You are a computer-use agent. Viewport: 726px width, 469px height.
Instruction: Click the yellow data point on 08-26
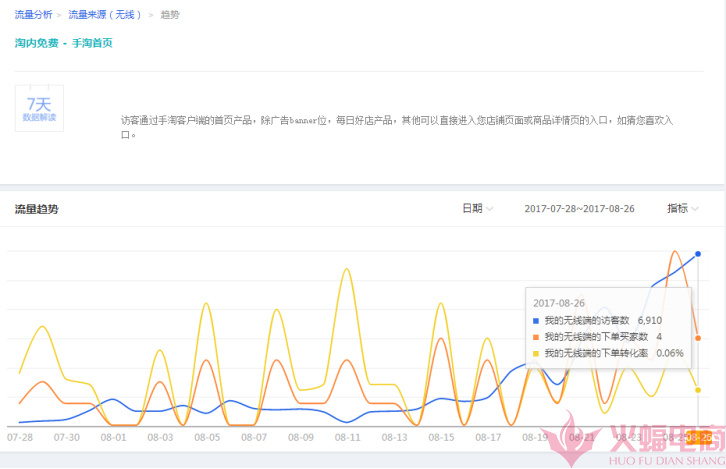(x=698, y=390)
